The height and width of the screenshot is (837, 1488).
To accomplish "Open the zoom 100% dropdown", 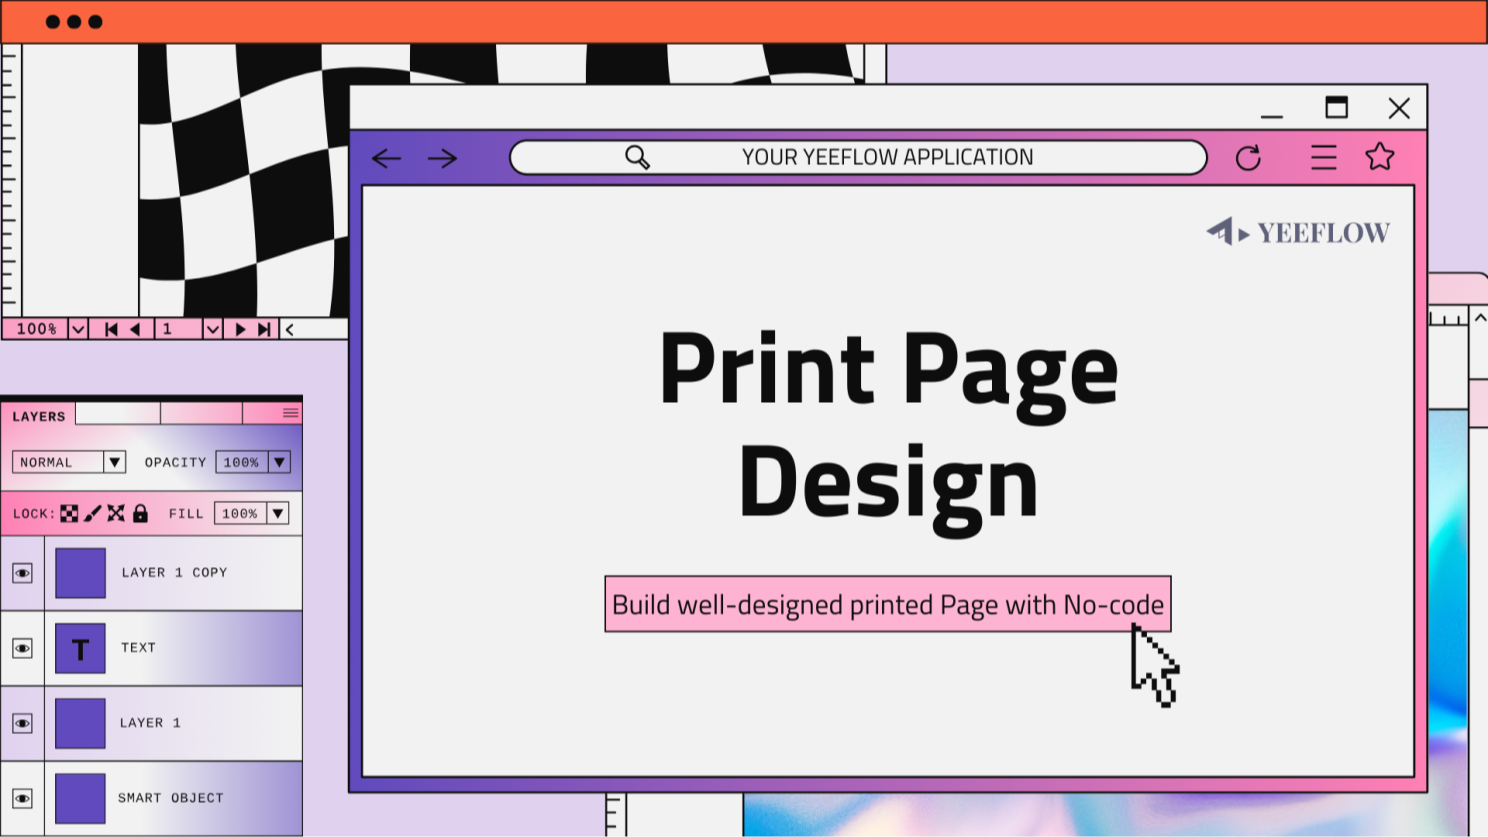I will pos(77,329).
